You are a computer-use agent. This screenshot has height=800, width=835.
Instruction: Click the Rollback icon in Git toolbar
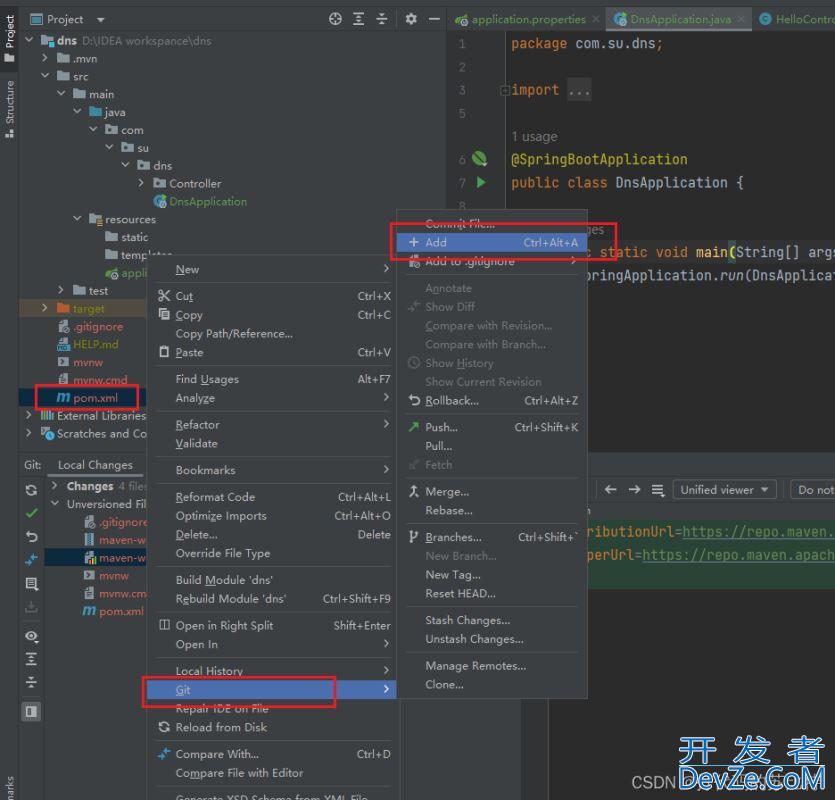(x=31, y=536)
